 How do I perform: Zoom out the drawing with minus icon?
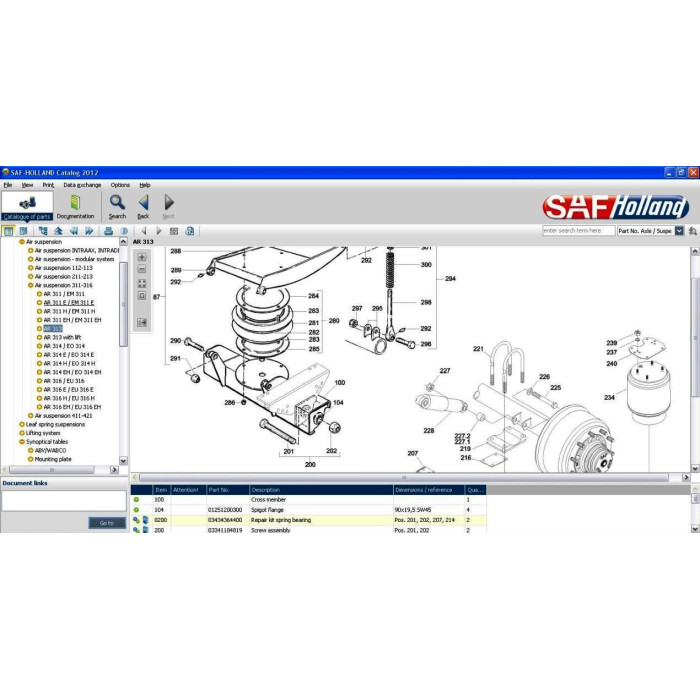(142, 269)
